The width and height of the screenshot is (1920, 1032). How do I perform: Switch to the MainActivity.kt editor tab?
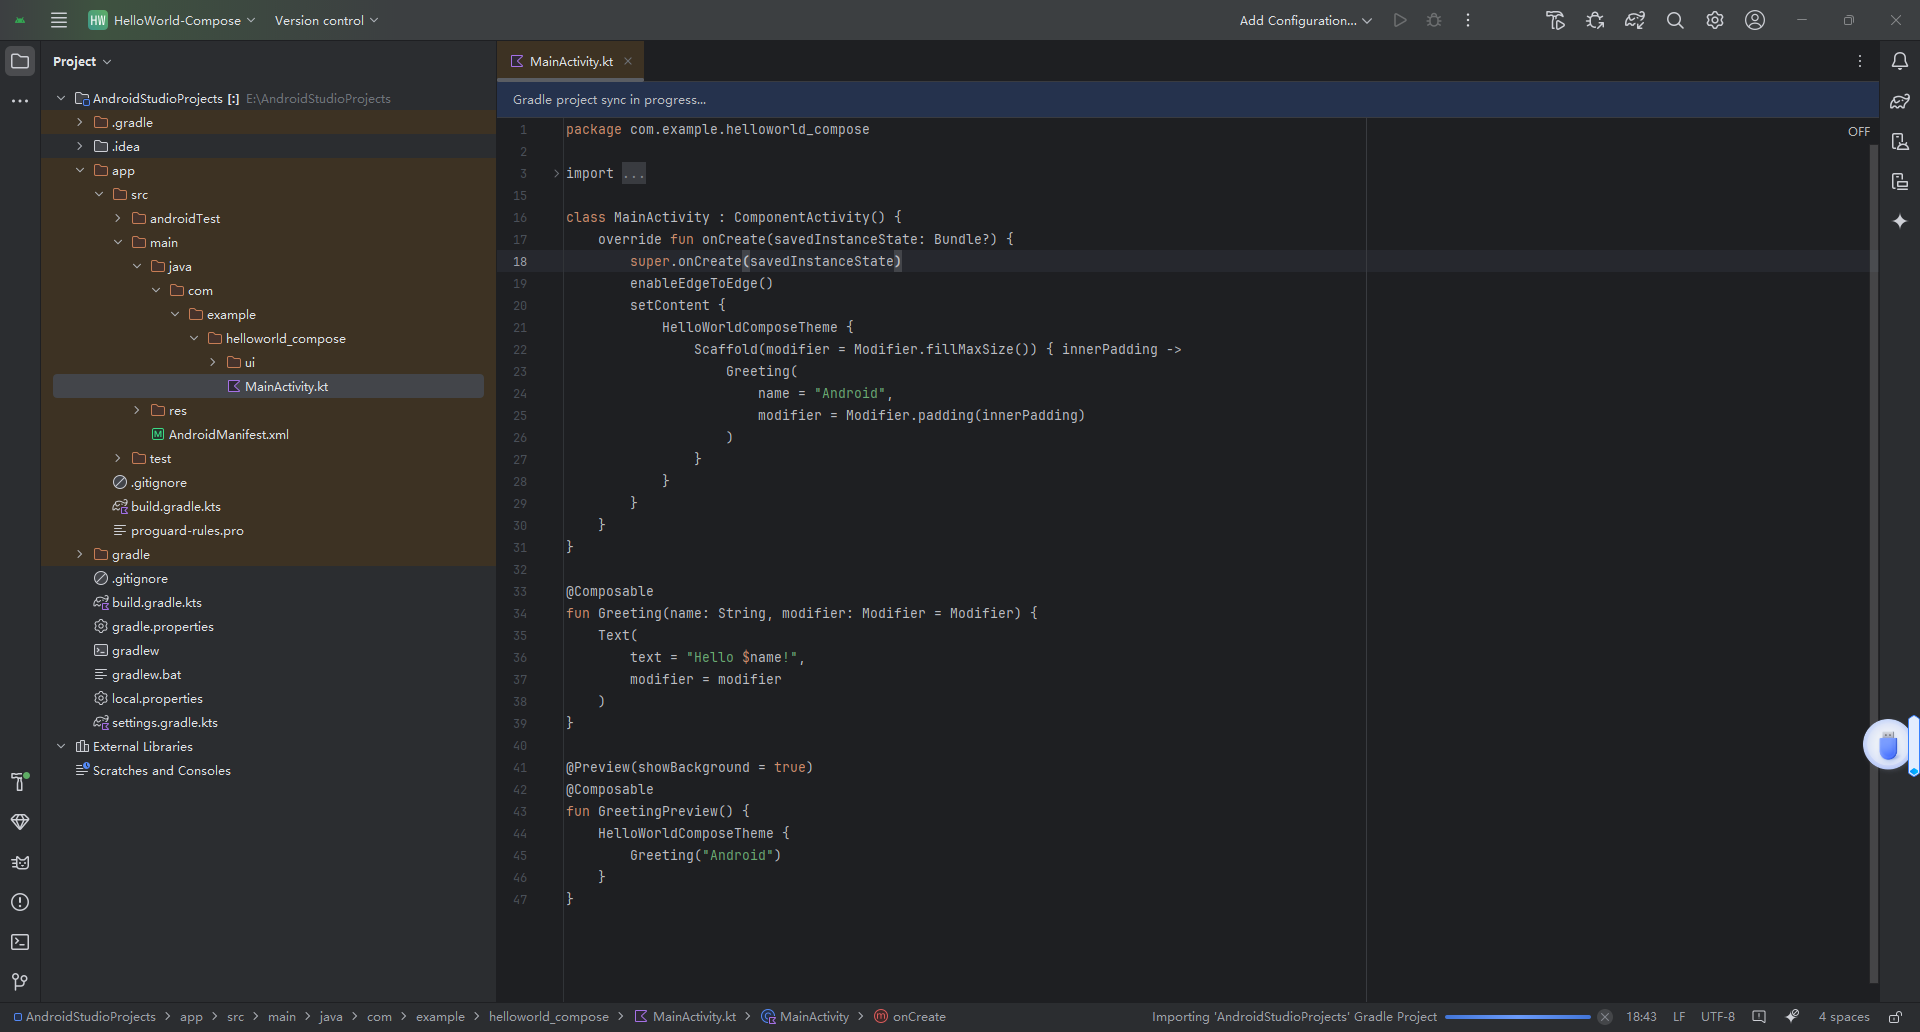(570, 61)
